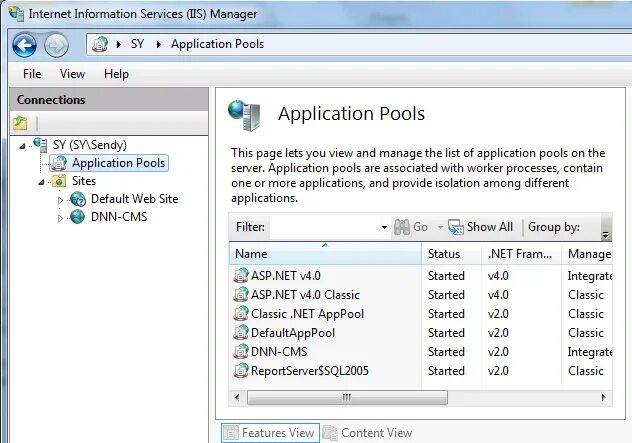Viewport: 632px width, 443px height.
Task: Open the Help menu
Action: tap(116, 74)
